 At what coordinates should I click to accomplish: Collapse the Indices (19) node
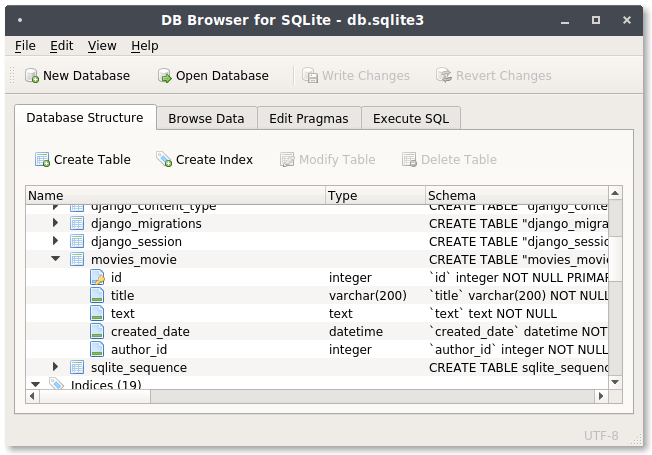pos(35,385)
